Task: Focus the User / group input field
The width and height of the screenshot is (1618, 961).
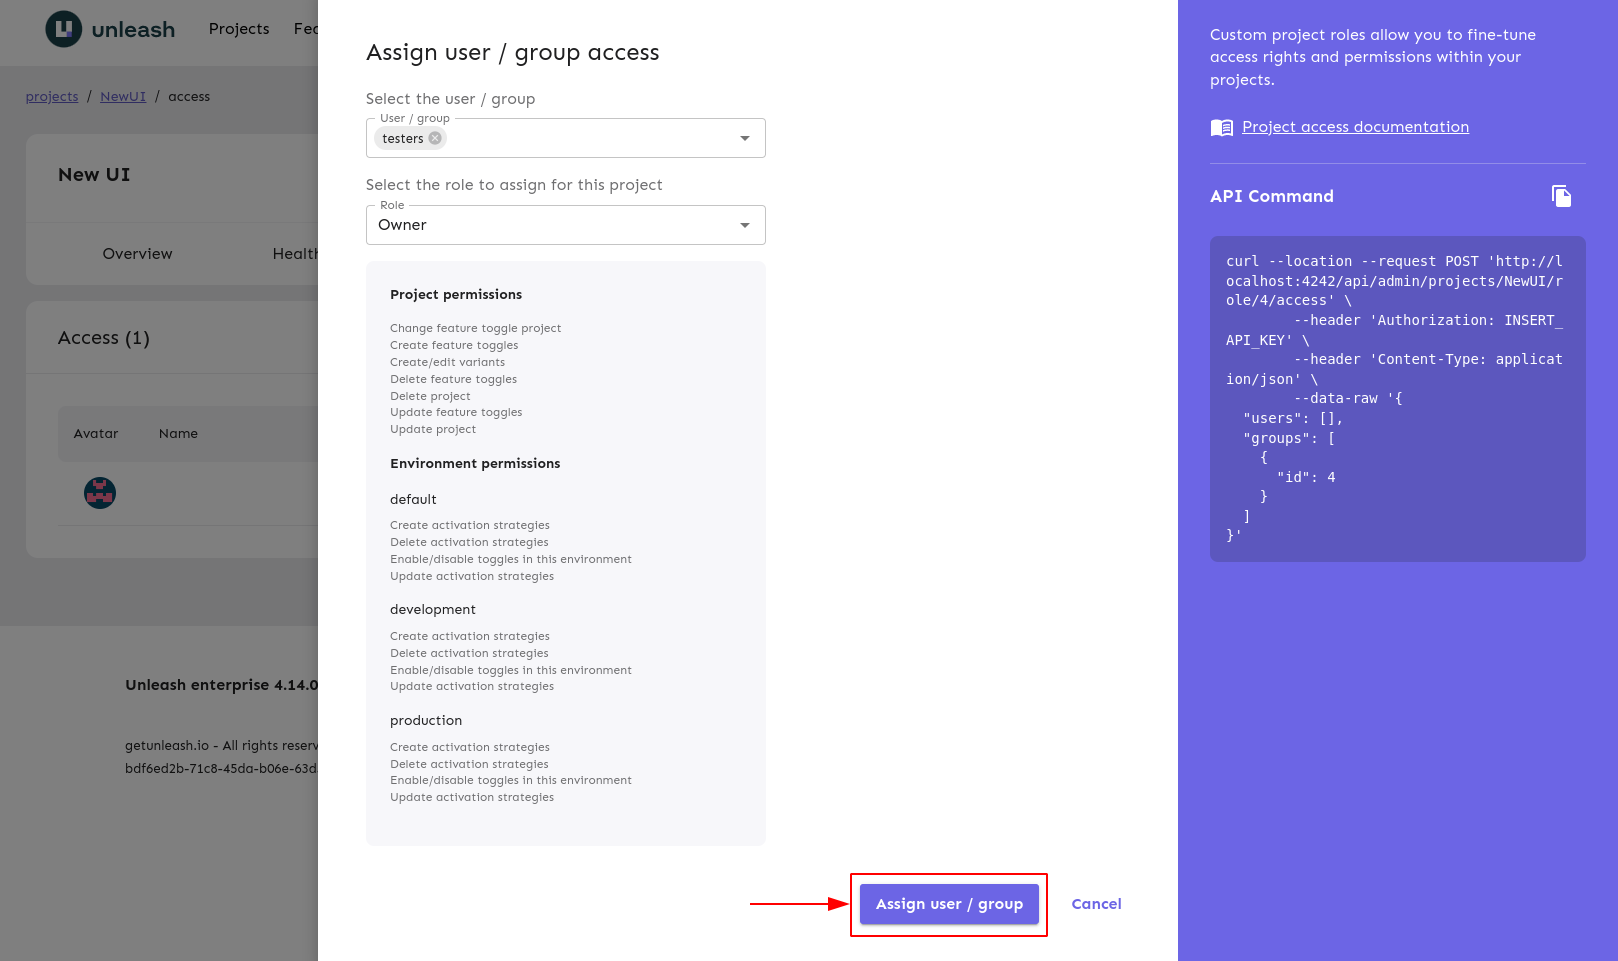Action: 590,139
